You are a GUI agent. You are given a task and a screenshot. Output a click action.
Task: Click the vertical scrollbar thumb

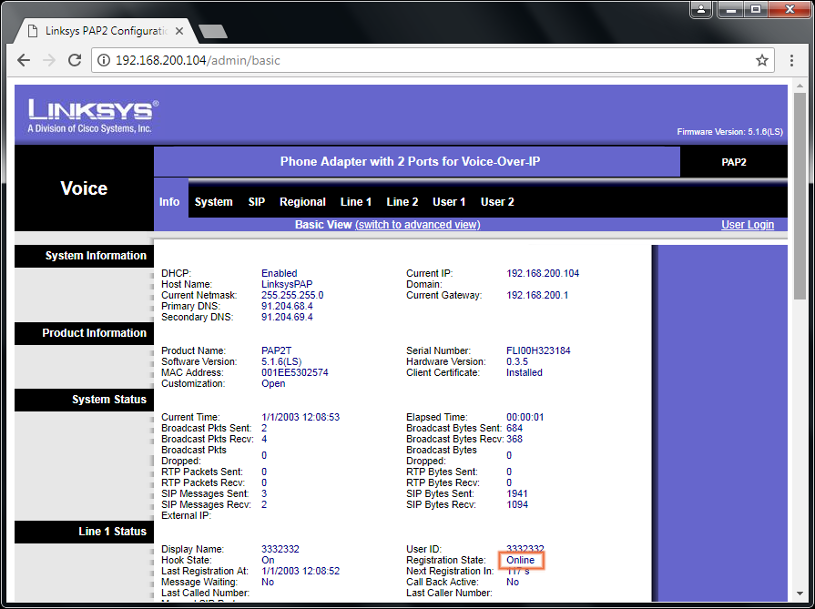click(x=800, y=196)
